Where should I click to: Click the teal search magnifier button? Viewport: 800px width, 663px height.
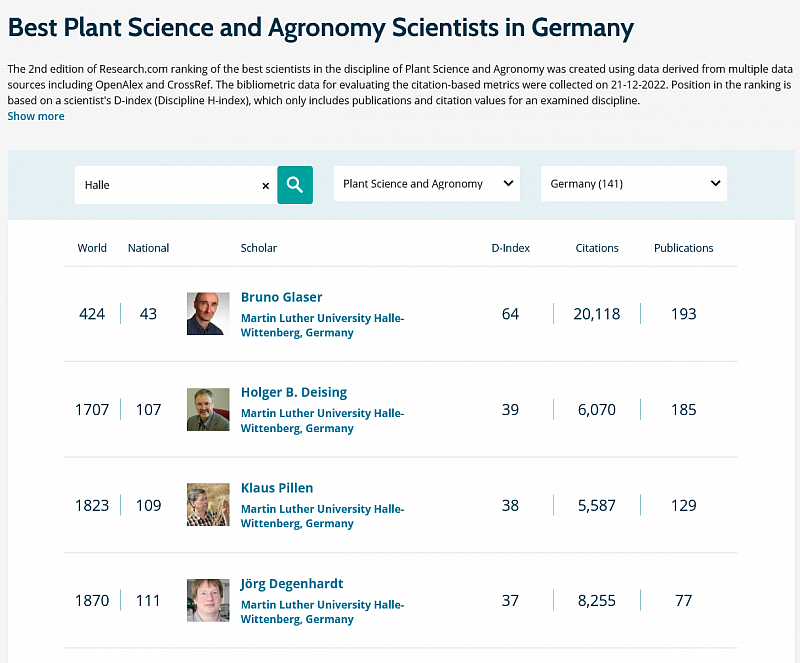(295, 185)
